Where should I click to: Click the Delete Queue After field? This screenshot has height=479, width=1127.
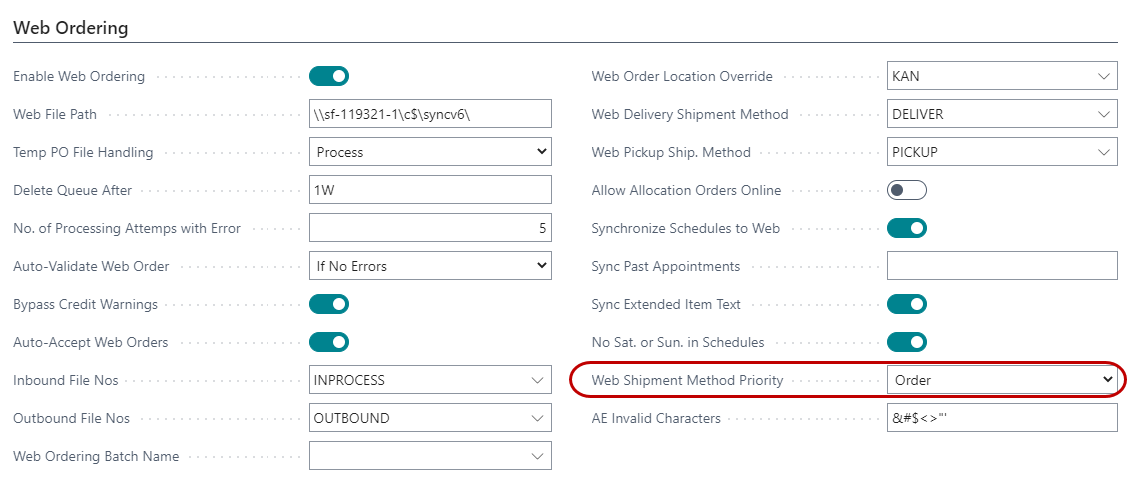pos(430,190)
